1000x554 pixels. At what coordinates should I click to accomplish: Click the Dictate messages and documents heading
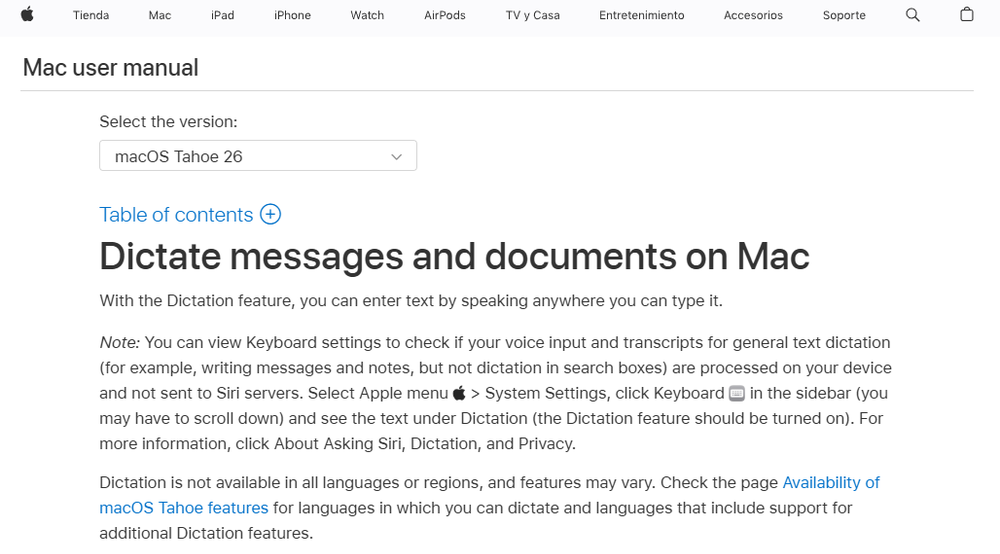click(x=454, y=256)
